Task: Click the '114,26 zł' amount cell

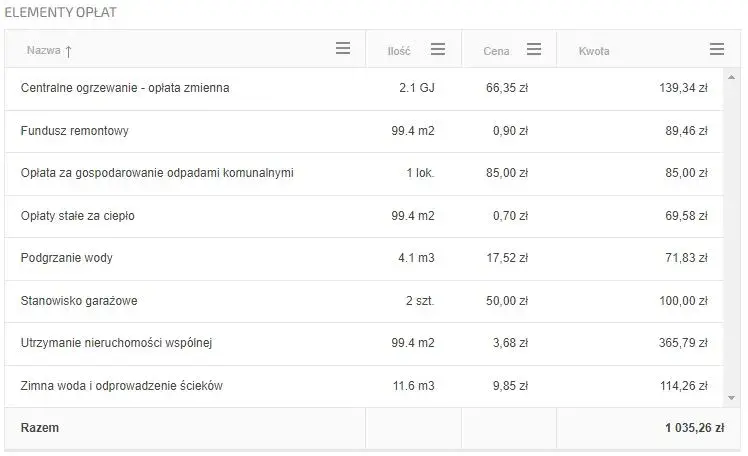Action: [683, 385]
